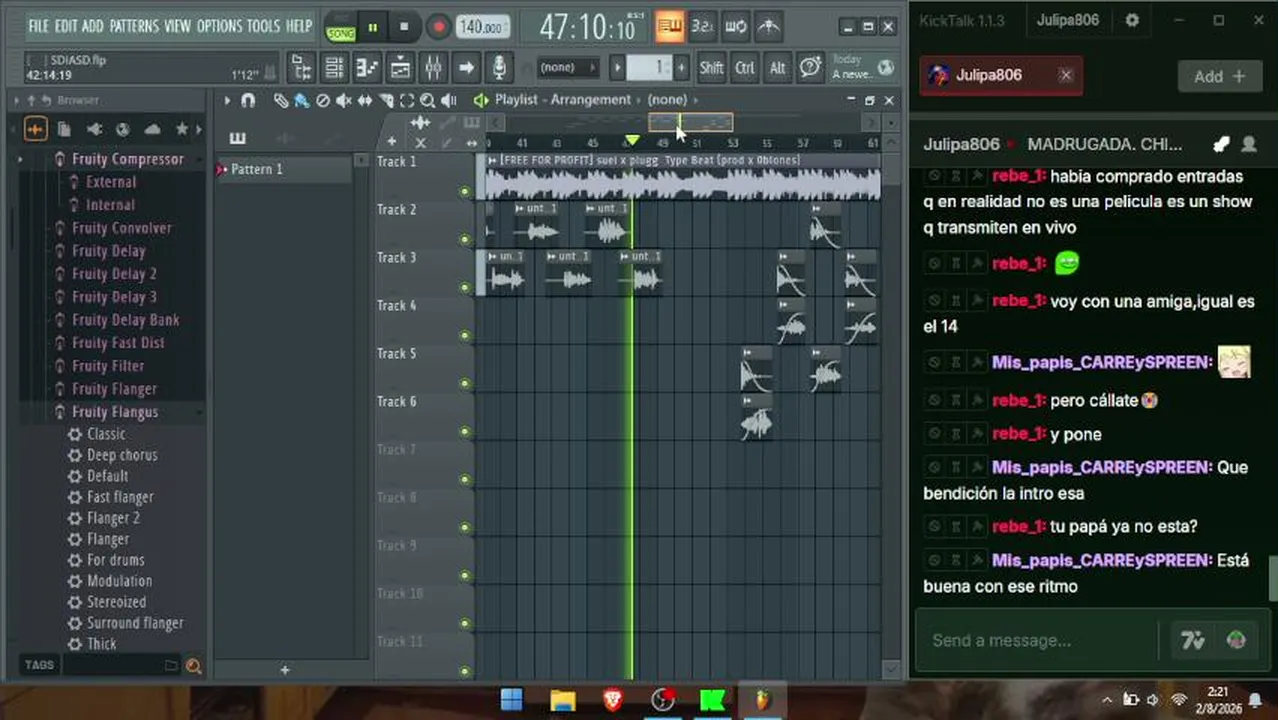
Task: Click the help question bubble icon
Action: pos(811,67)
